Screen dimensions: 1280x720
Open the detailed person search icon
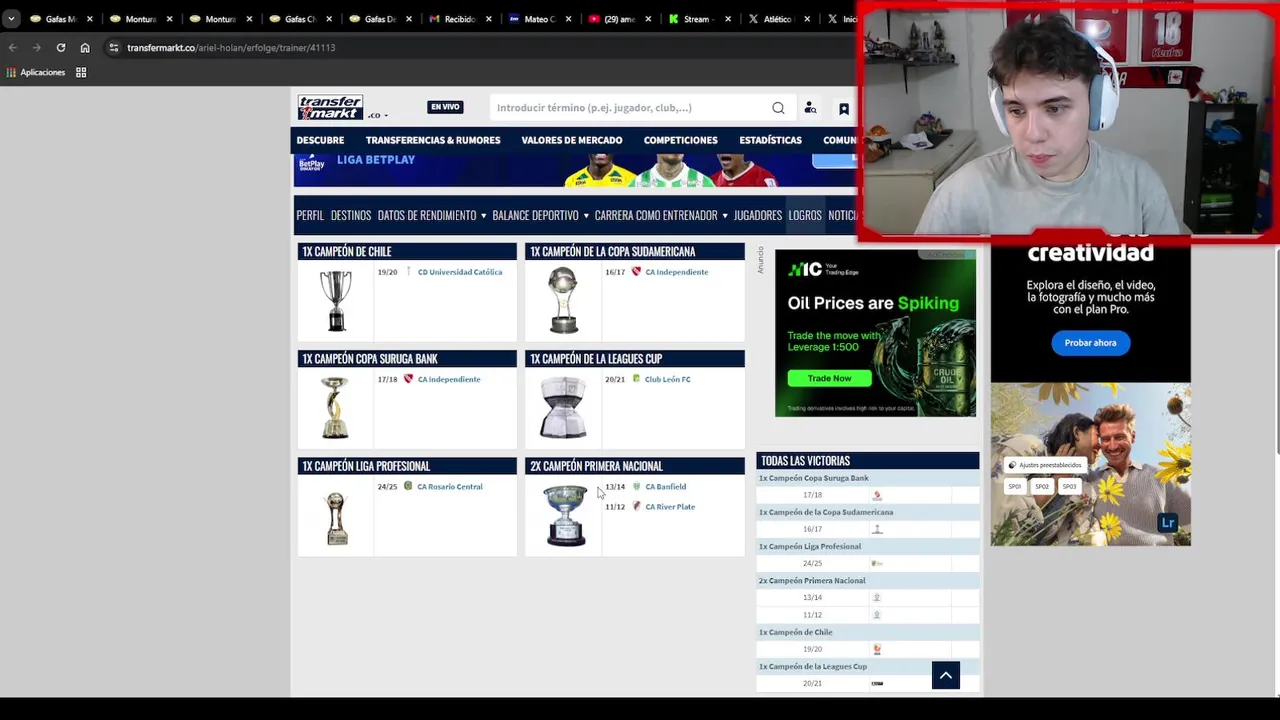pyautogui.click(x=811, y=108)
